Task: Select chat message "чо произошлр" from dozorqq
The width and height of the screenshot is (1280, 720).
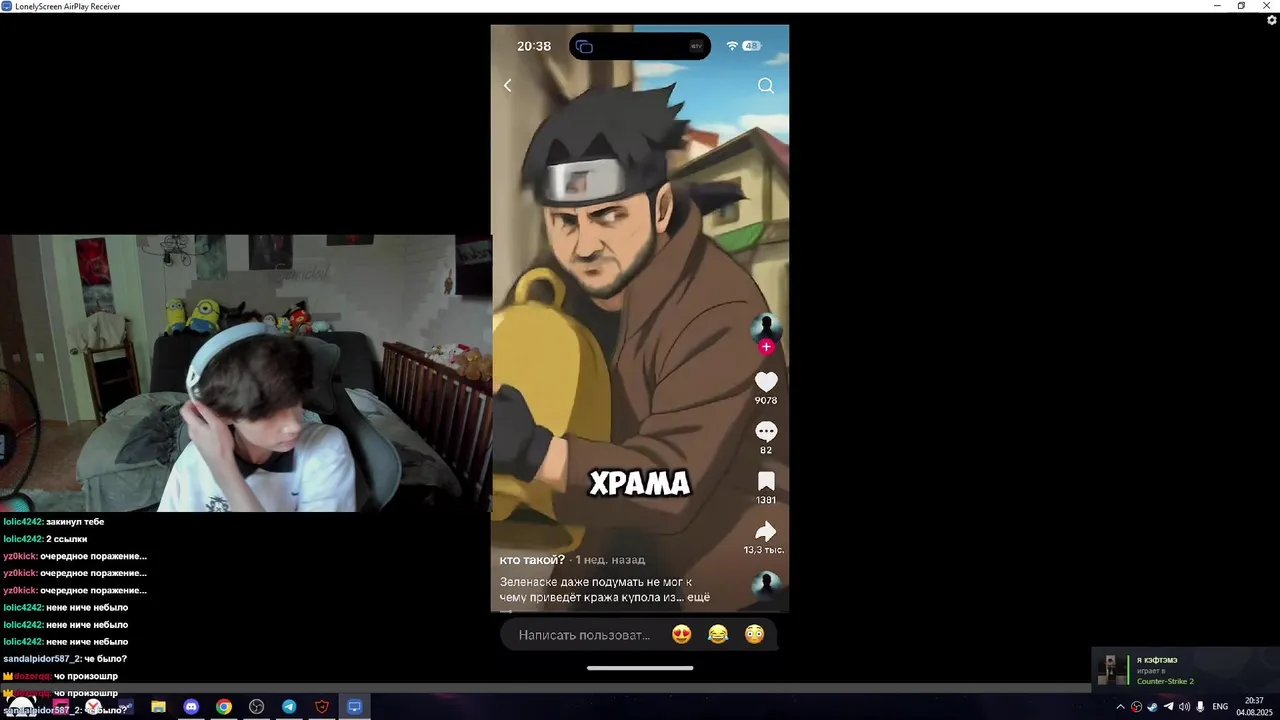Action: click(86, 676)
